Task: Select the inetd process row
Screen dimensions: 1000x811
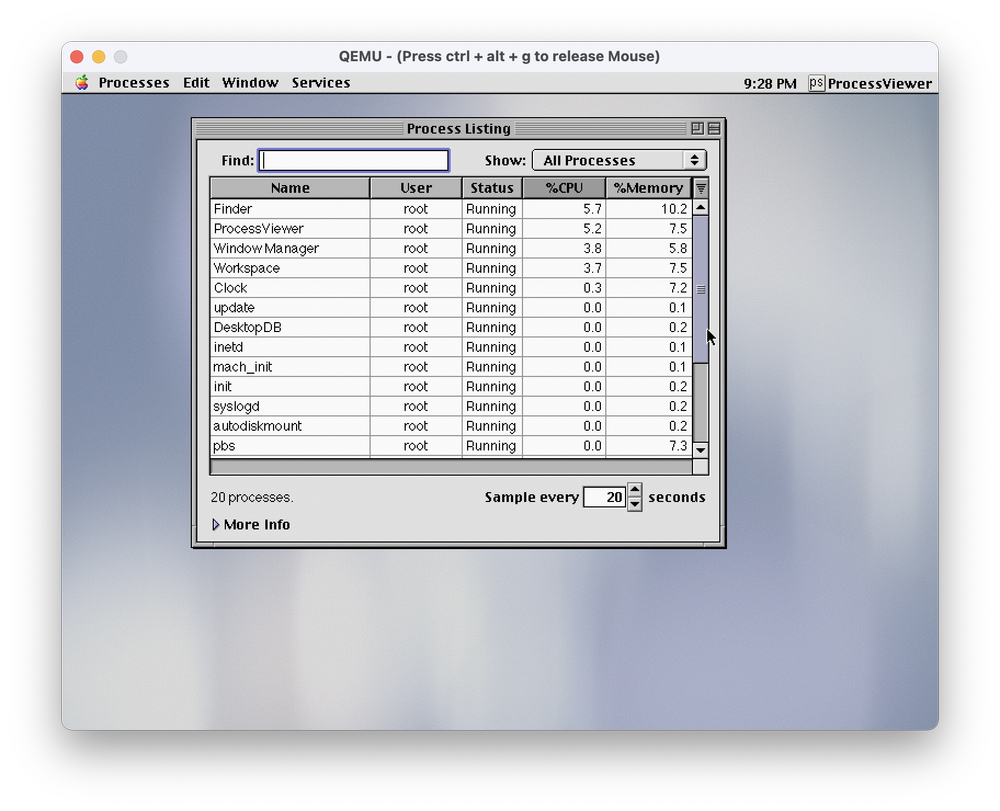Action: [x=451, y=347]
